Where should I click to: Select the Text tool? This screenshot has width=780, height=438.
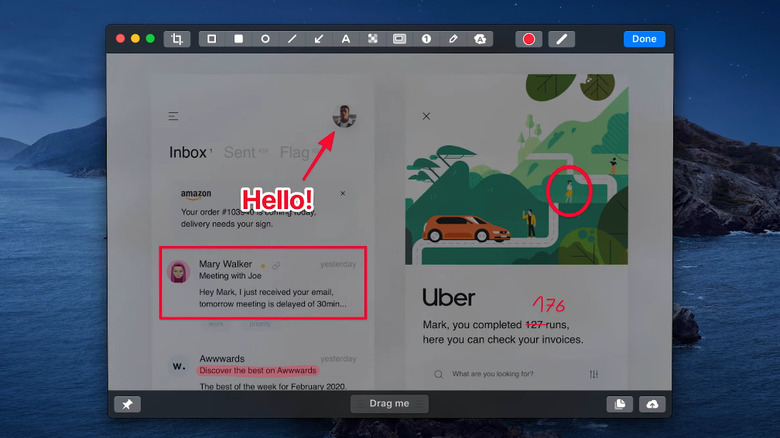click(346, 39)
